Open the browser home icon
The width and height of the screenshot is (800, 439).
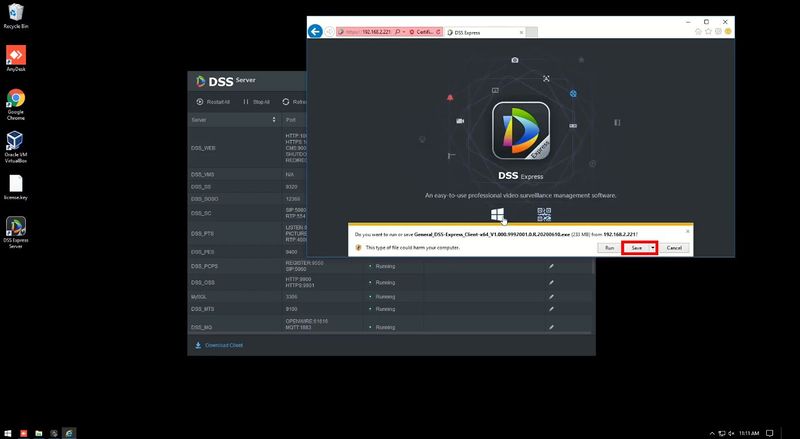[x=698, y=32]
